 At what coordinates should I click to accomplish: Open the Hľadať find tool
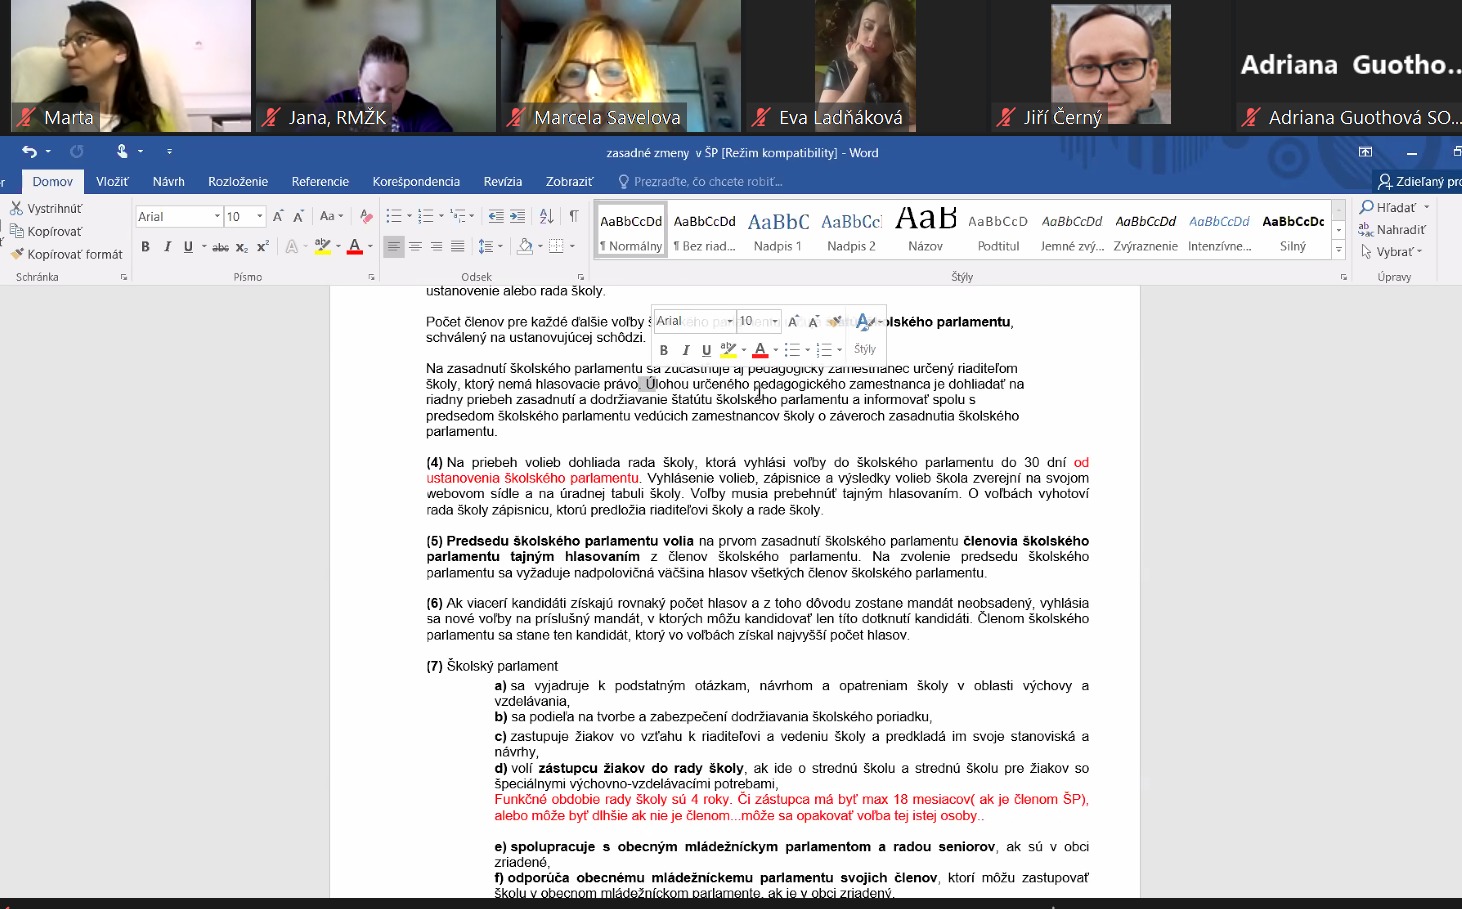pyautogui.click(x=1394, y=207)
